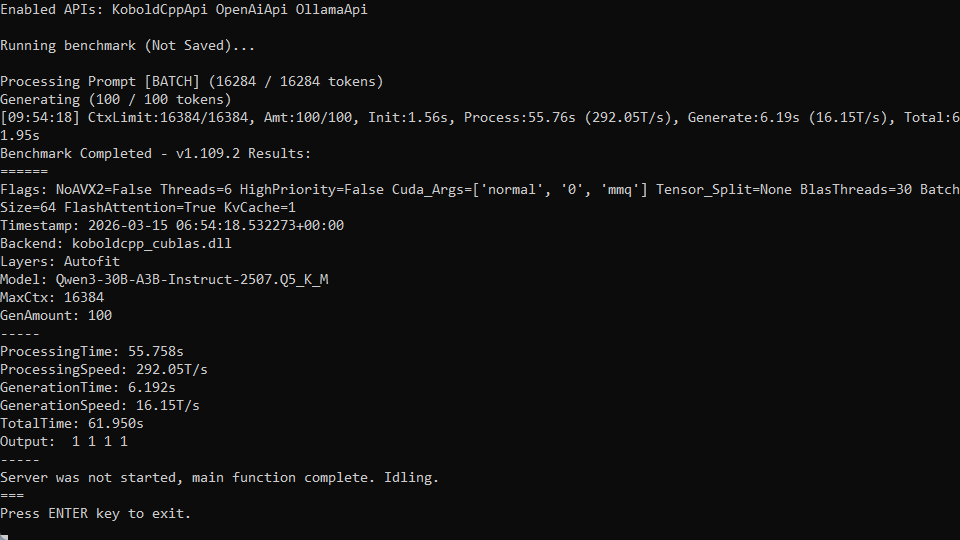960x540 pixels.
Task: Click the 'GenAmount: 100' line
Action: (x=56, y=316)
